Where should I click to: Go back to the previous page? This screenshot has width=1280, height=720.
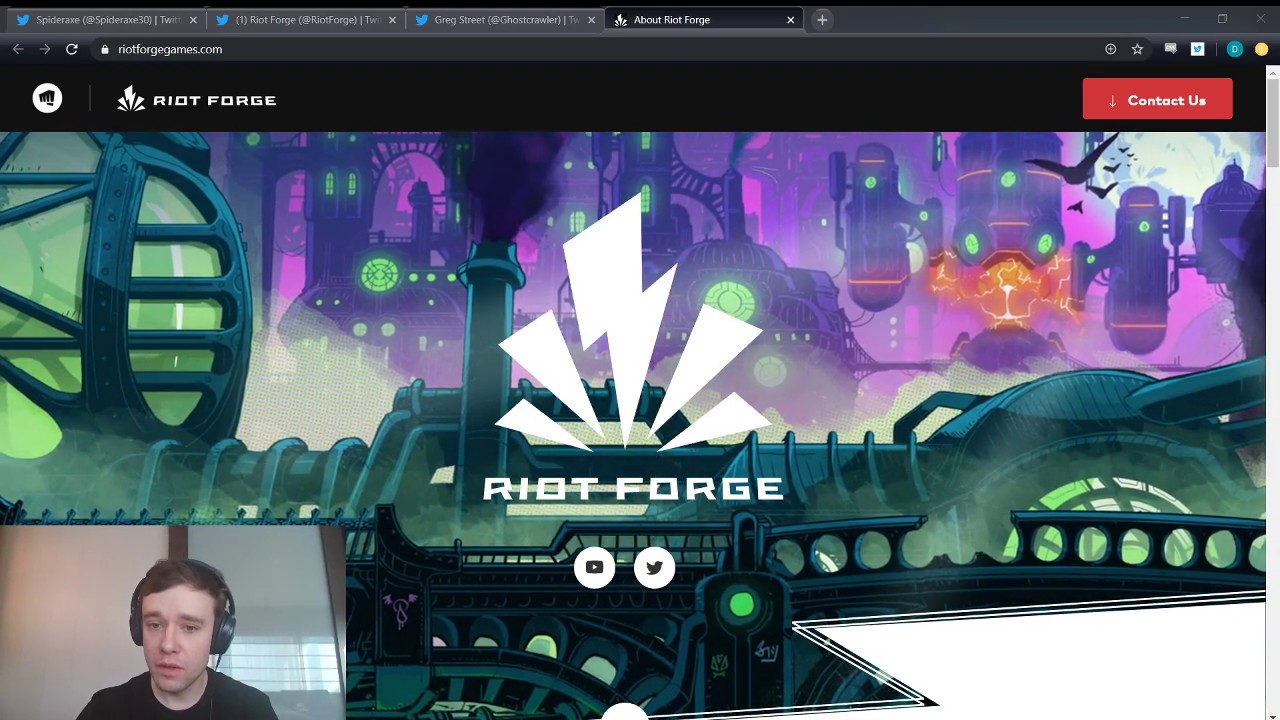[x=18, y=49]
